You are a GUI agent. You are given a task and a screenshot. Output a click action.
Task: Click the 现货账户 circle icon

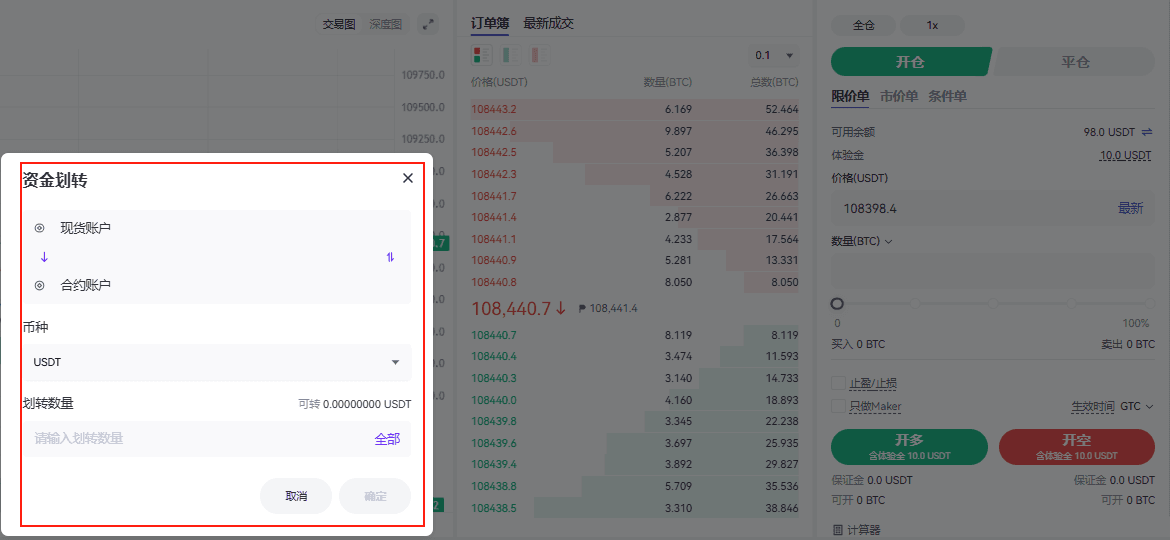(x=40, y=228)
